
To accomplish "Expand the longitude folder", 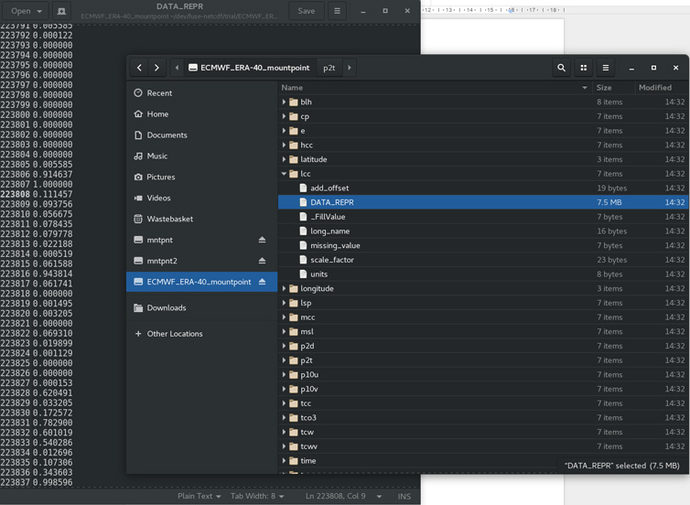I will tap(284, 289).
